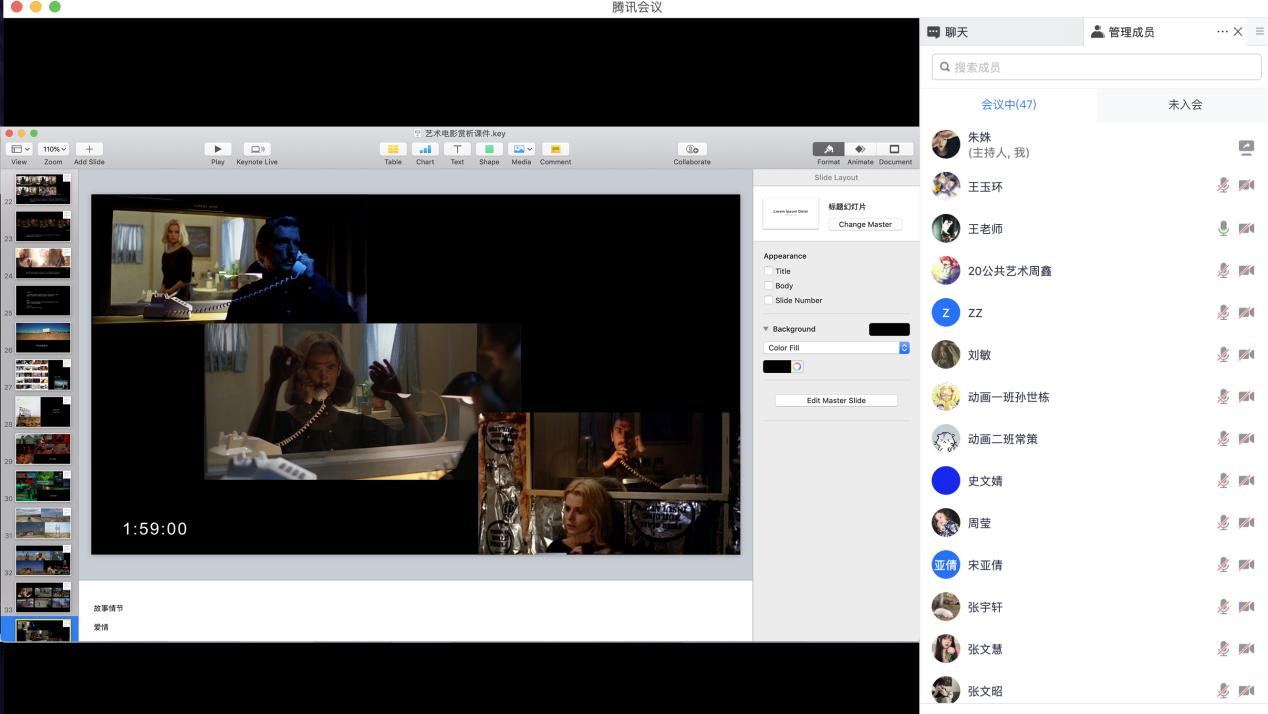Toggle the Slide Number checkbox
The height and width of the screenshot is (714, 1268).
click(x=768, y=300)
